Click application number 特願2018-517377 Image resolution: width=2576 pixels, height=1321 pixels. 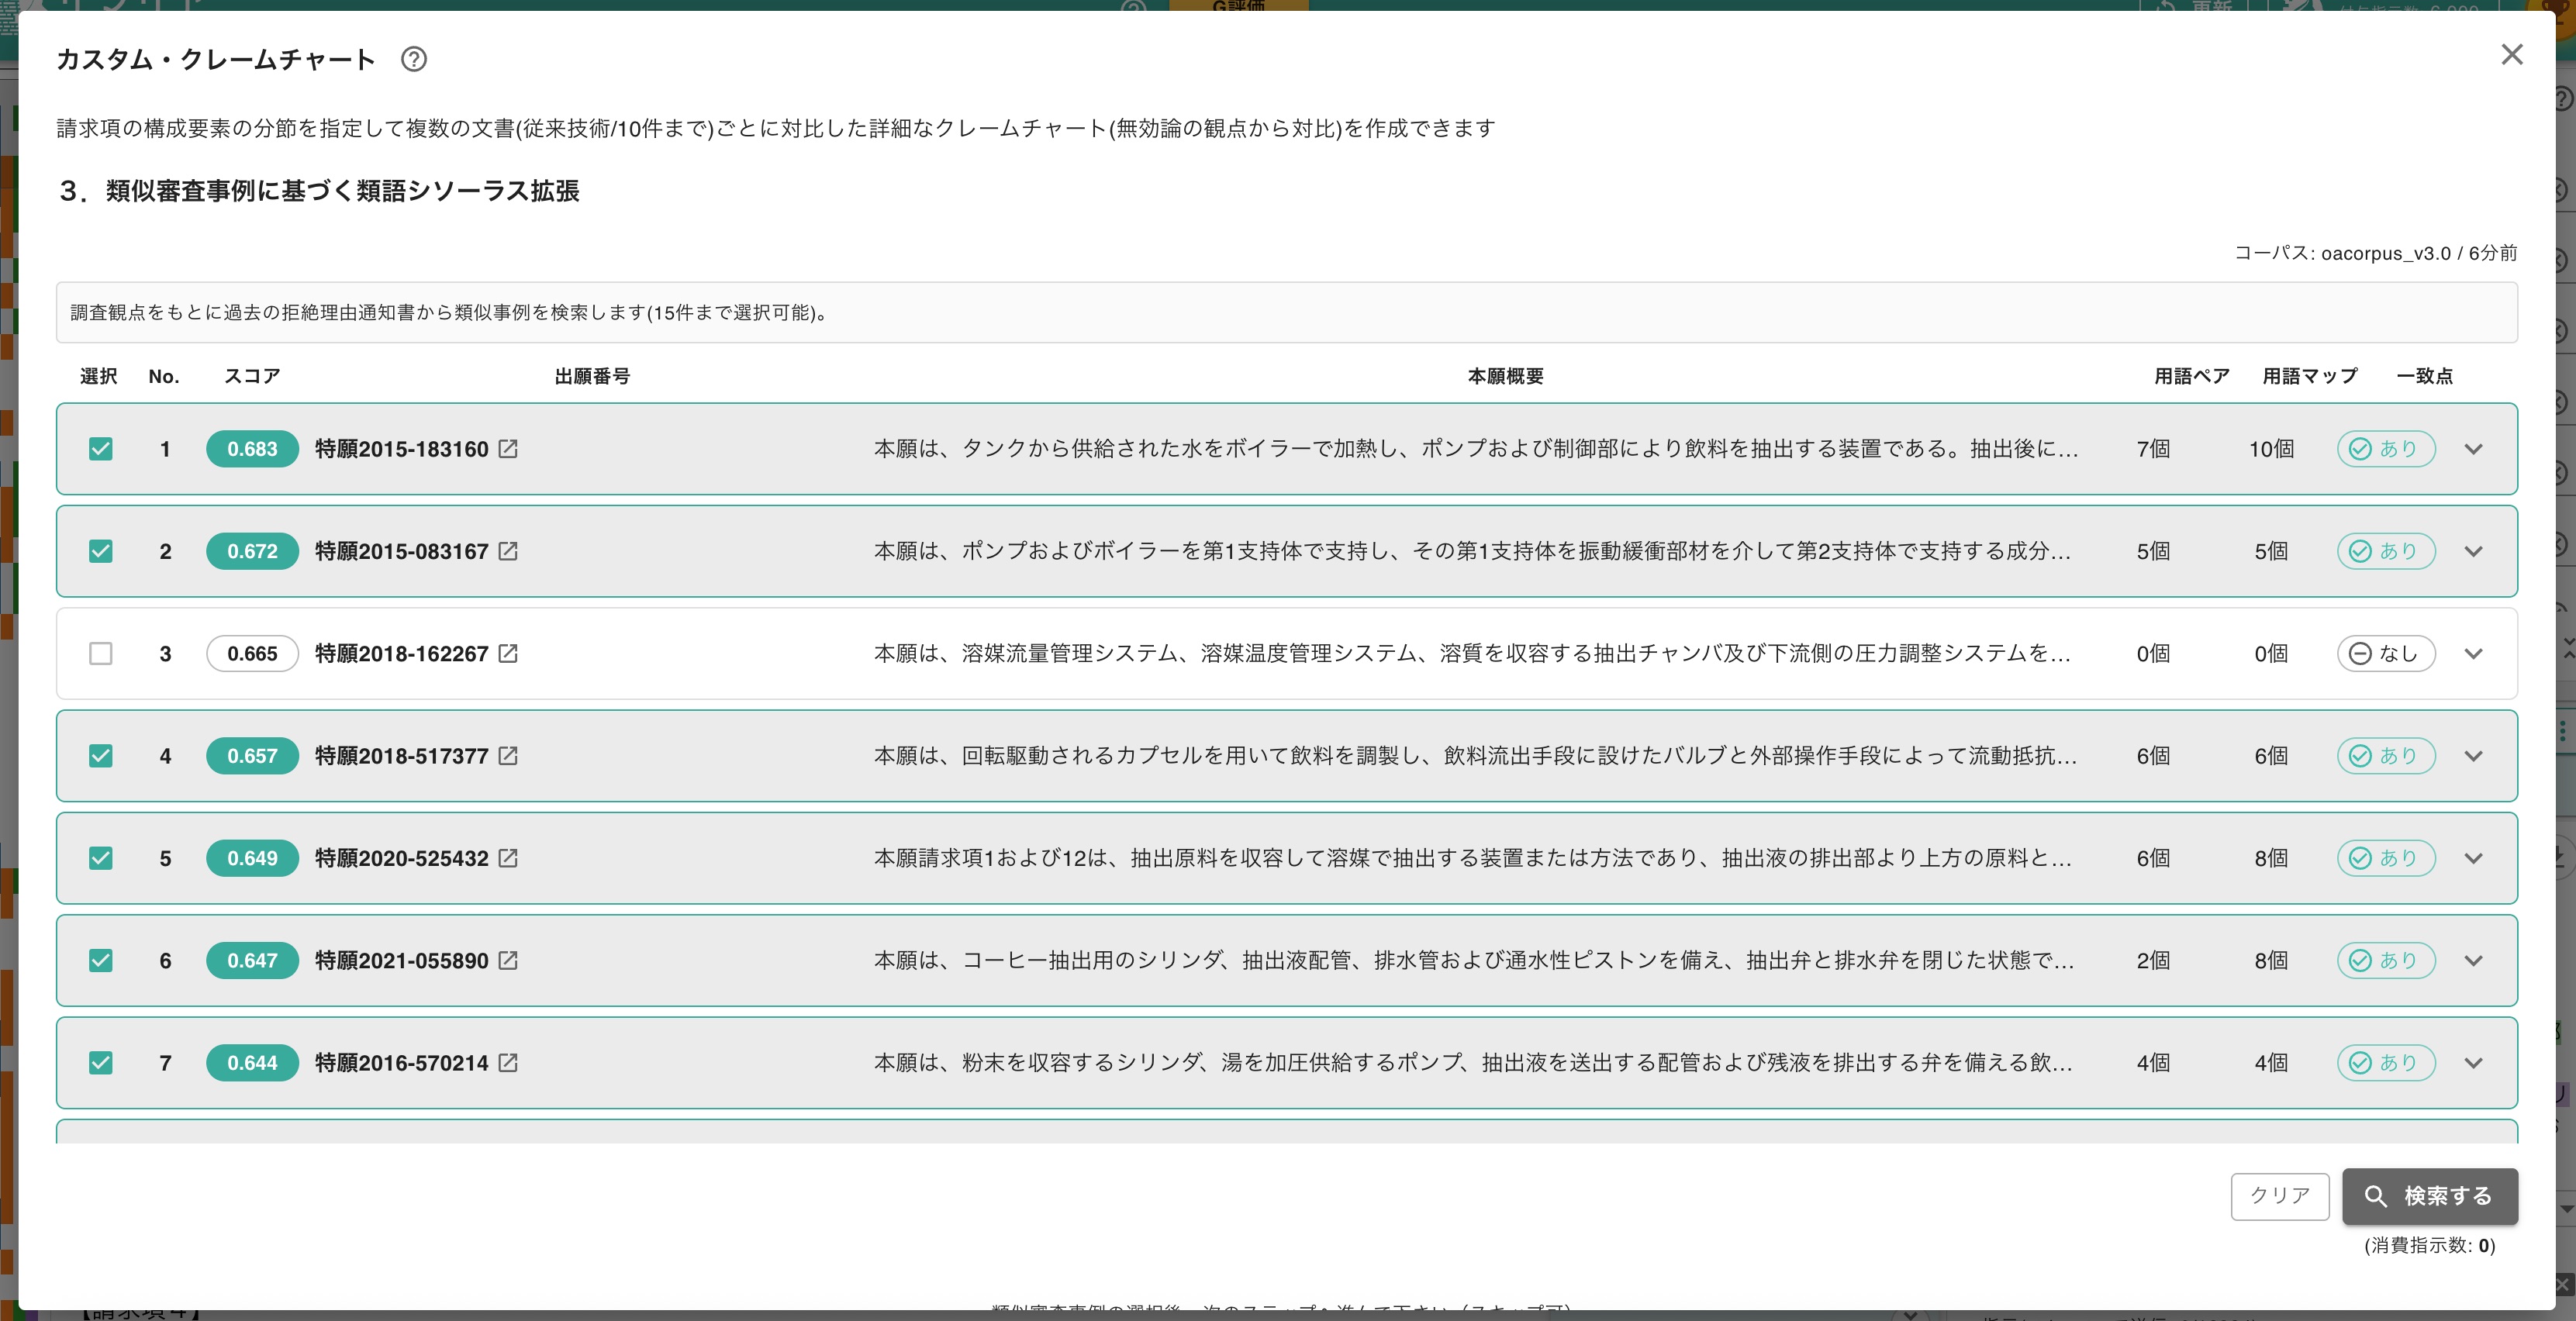[402, 756]
